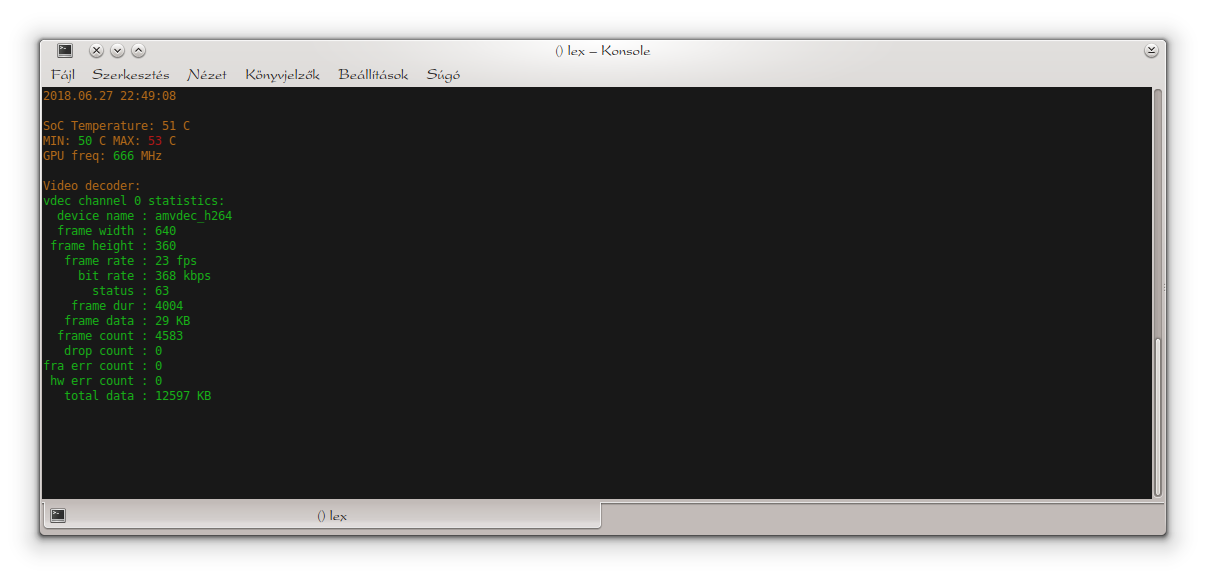Click the MAX temperature value 53
Viewport: 1206px width, 575px height.
tap(155, 141)
